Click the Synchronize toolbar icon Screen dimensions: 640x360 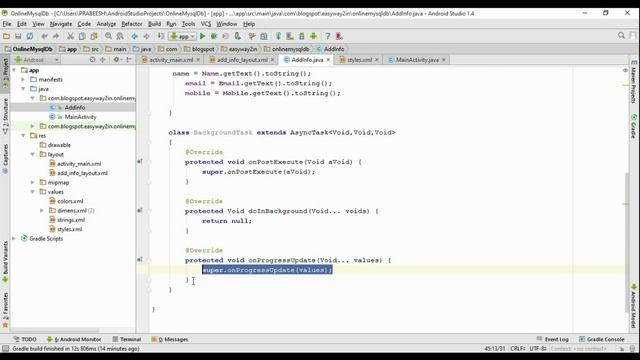pyautogui.click(x=30, y=36)
